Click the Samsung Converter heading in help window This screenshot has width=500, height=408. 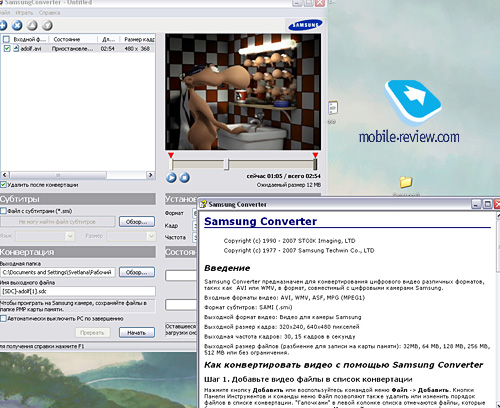(x=260, y=221)
